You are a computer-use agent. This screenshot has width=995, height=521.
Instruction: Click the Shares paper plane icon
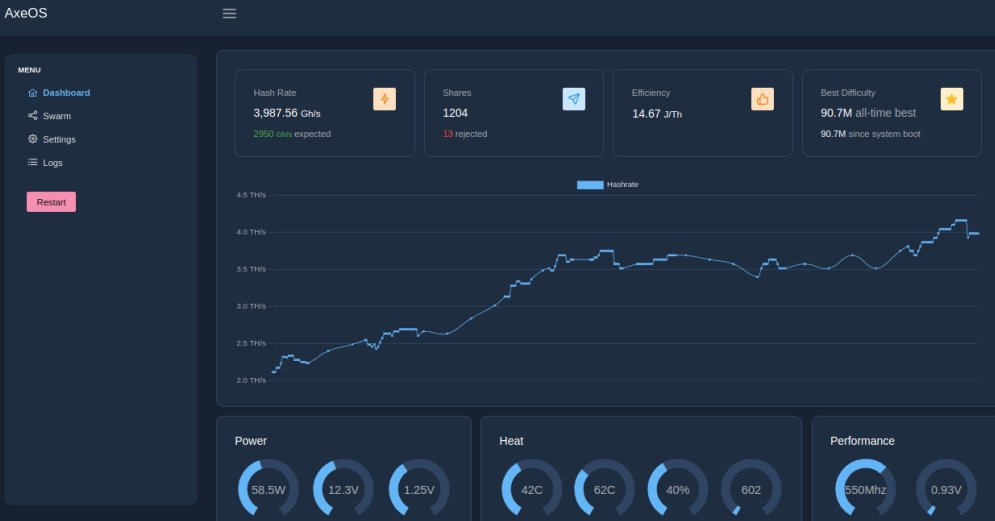click(x=574, y=99)
